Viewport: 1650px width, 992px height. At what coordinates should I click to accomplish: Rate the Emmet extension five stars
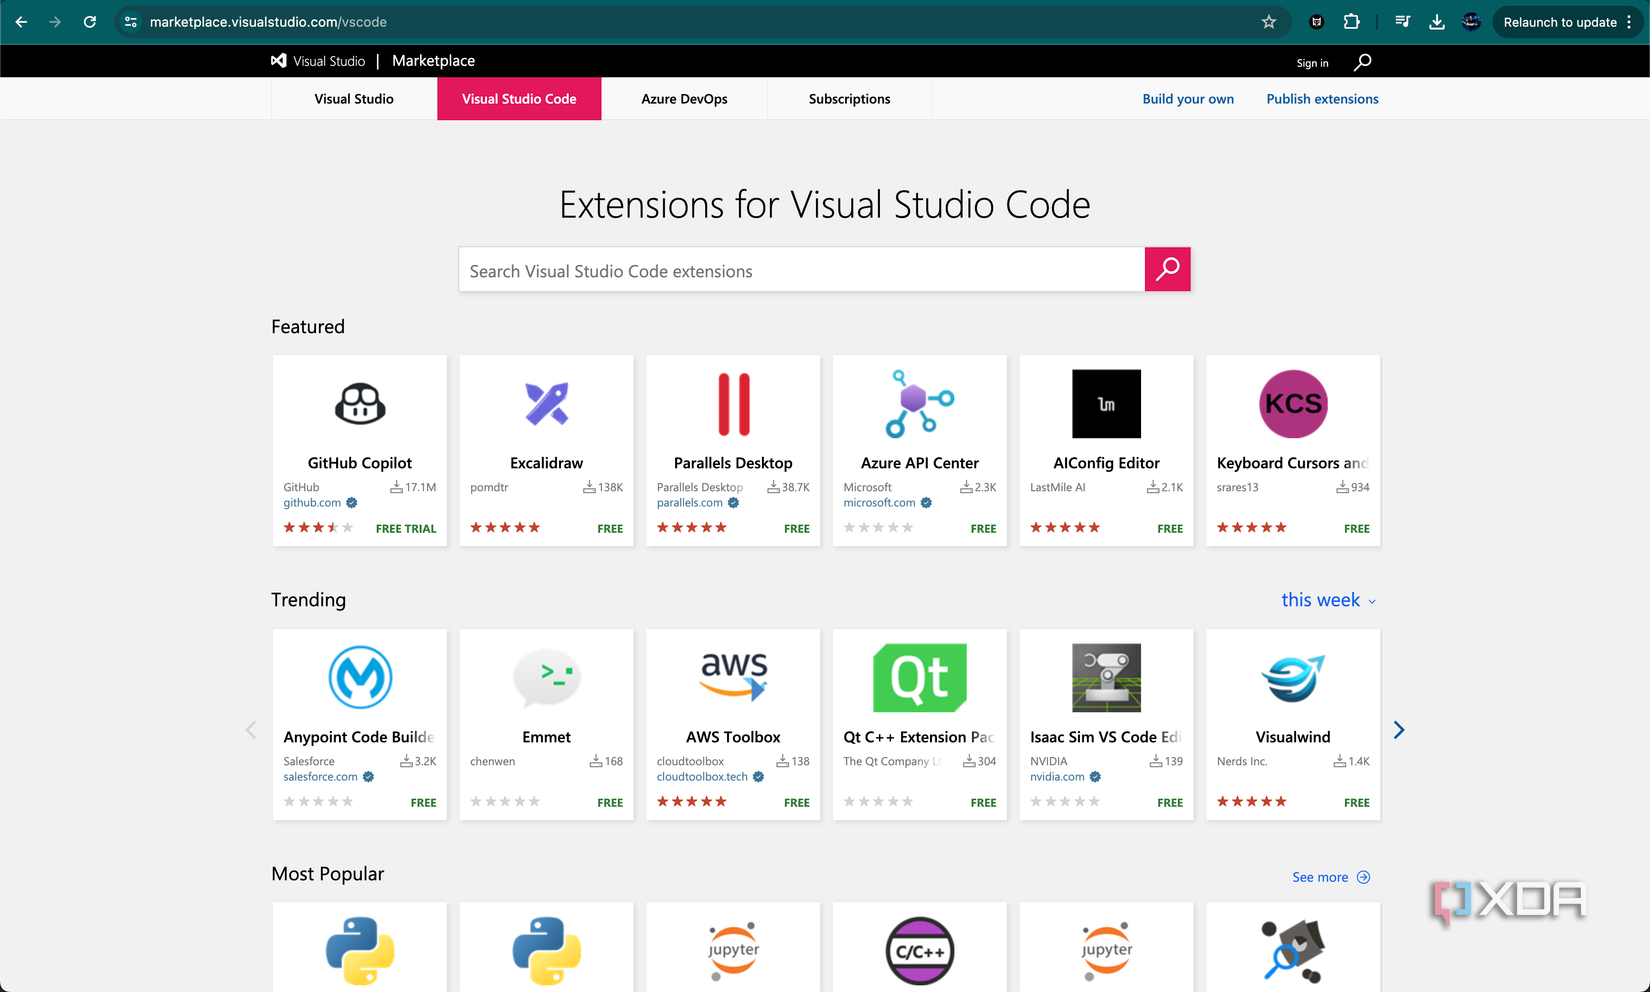click(x=534, y=801)
